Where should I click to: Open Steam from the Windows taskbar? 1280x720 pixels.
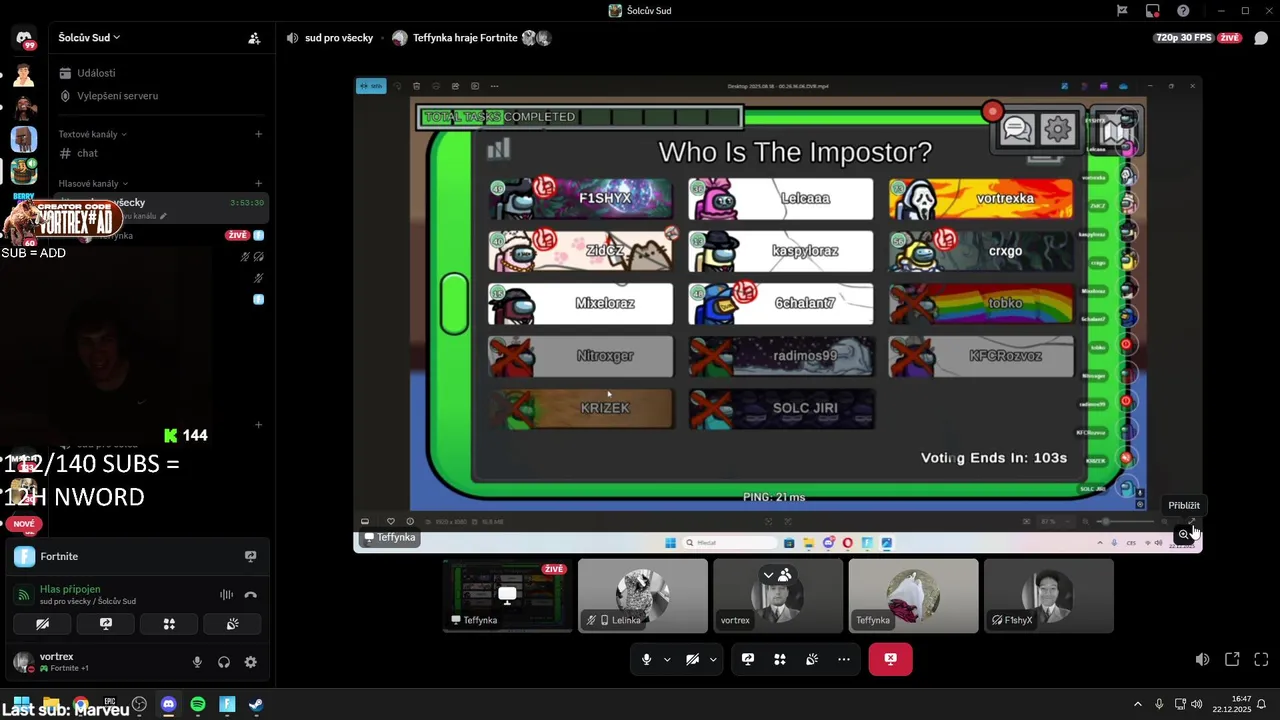(256, 705)
